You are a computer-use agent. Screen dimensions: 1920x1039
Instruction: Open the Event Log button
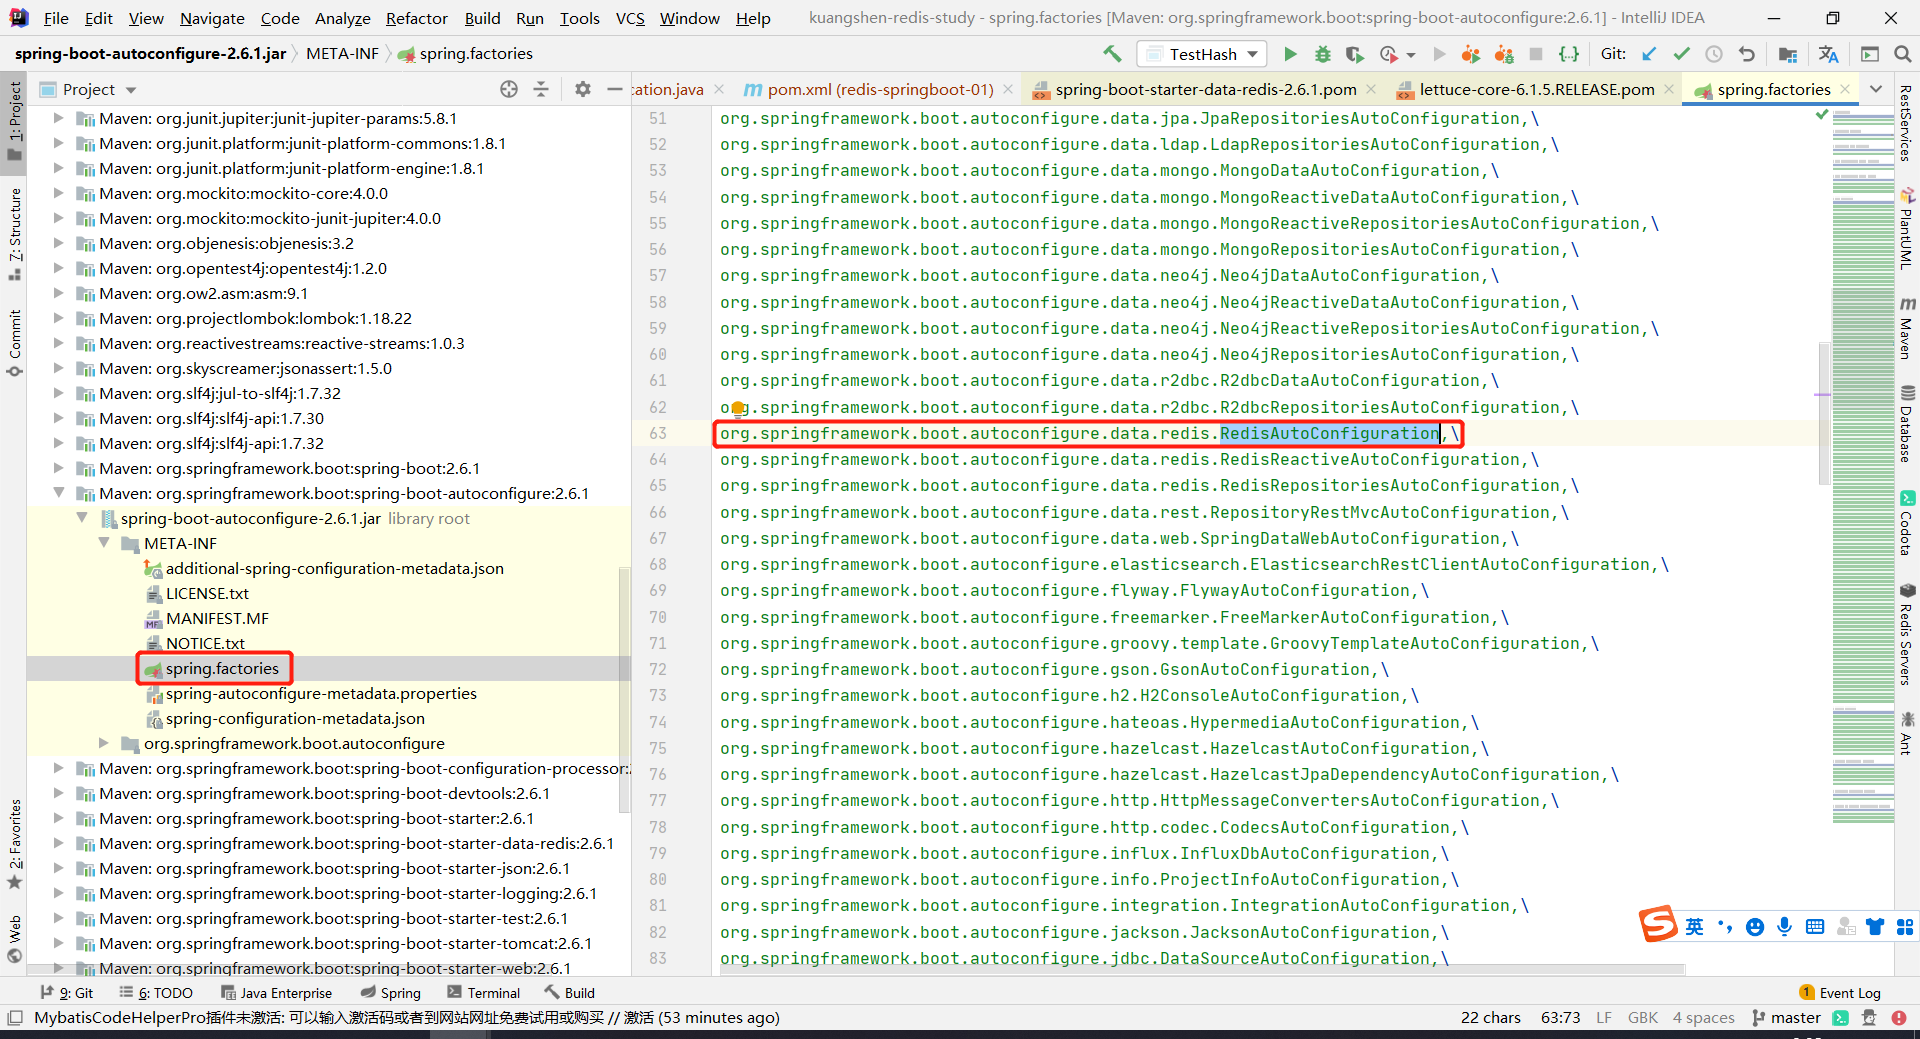tap(1840, 993)
